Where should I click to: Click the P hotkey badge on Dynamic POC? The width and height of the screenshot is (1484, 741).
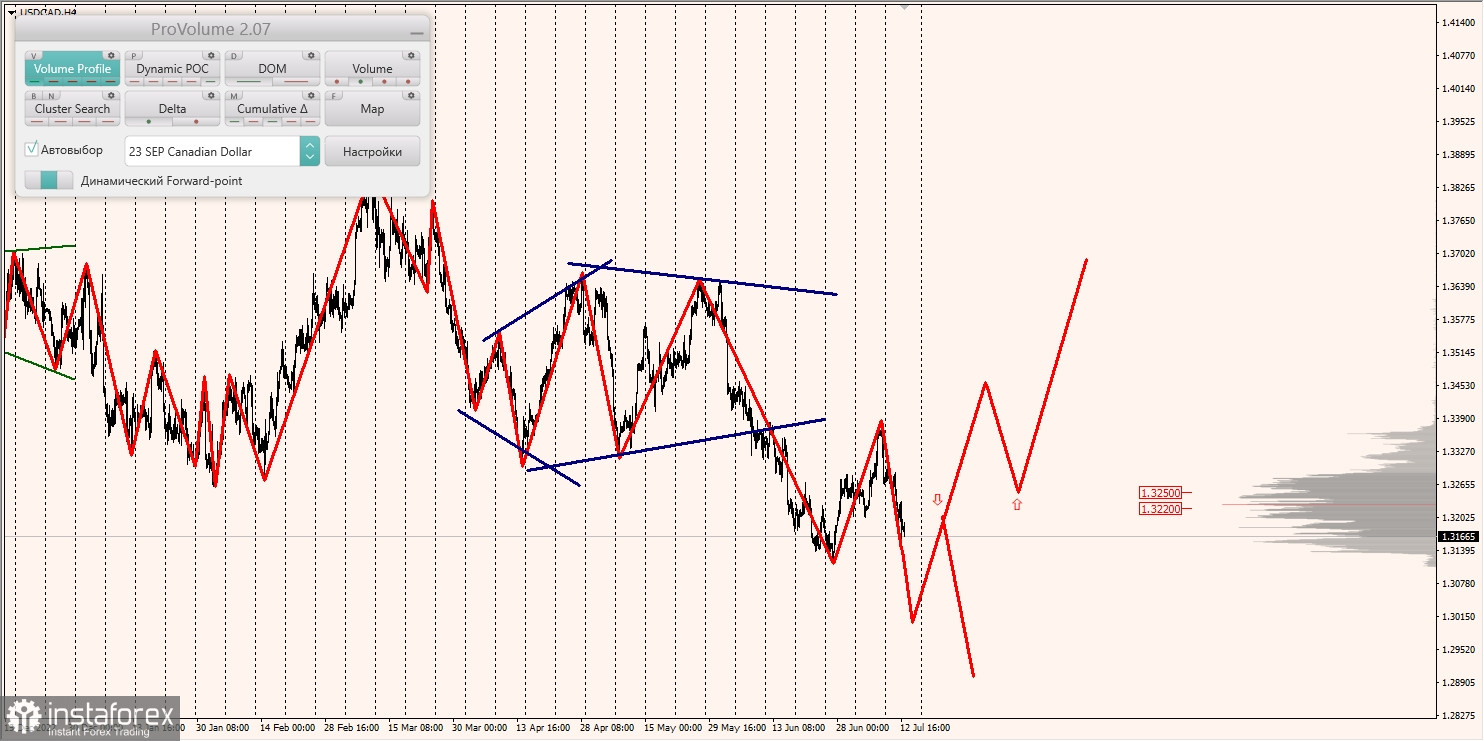click(x=134, y=56)
